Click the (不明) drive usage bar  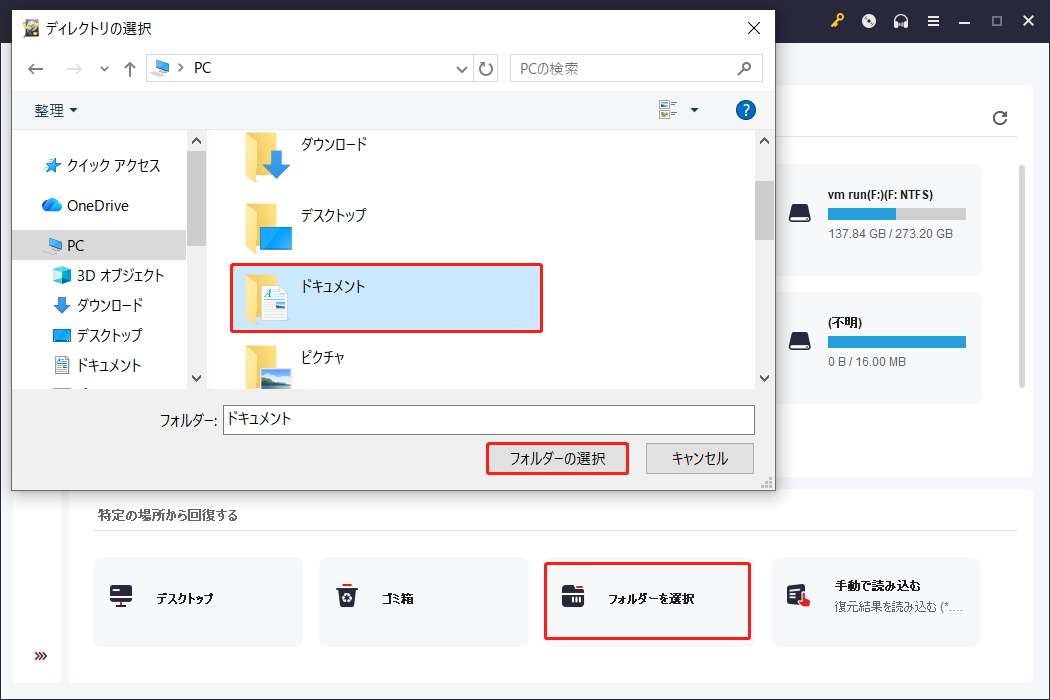coord(897,342)
